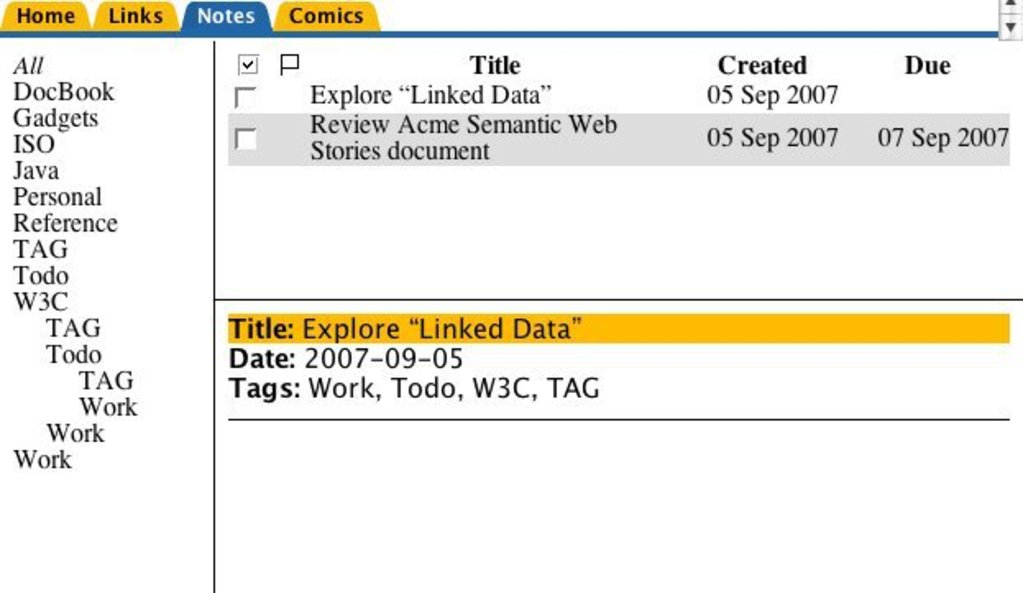Select the Gadgets tag
The height and width of the screenshot is (593, 1023).
pyautogui.click(x=55, y=119)
